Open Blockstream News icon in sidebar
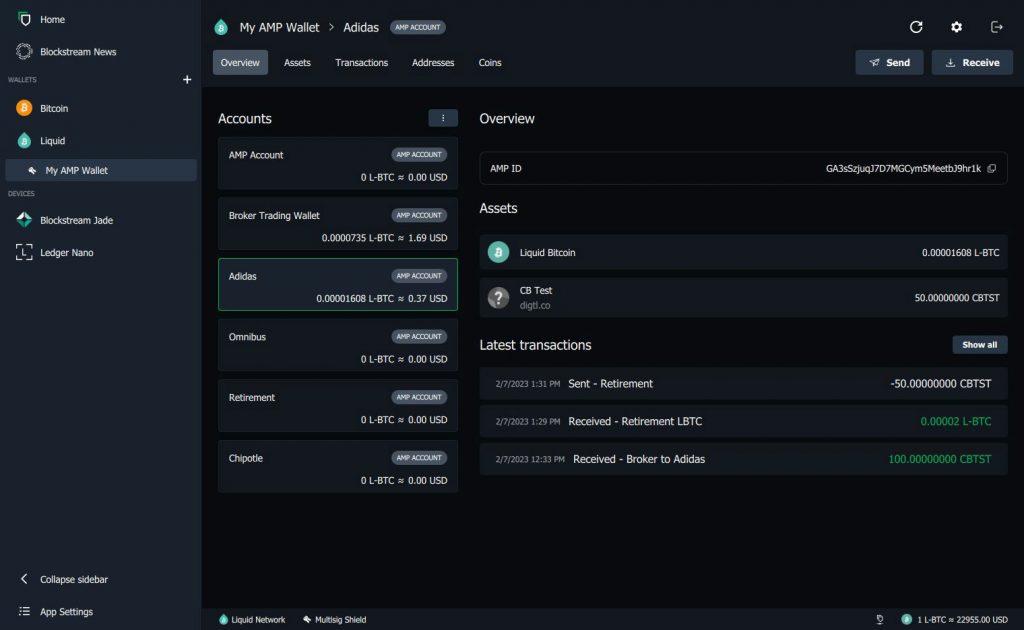 [24, 51]
